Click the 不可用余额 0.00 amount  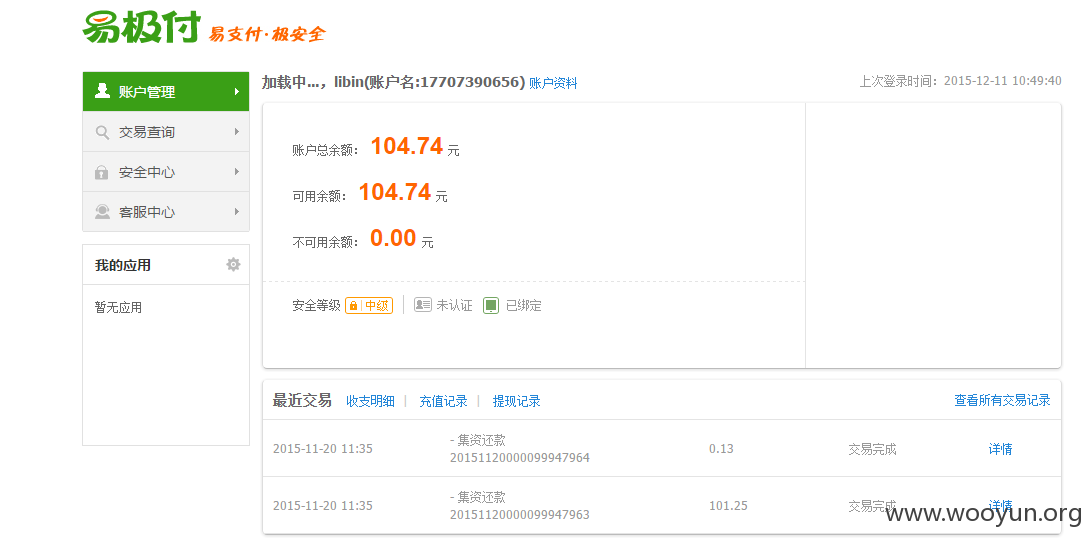pyautogui.click(x=393, y=238)
